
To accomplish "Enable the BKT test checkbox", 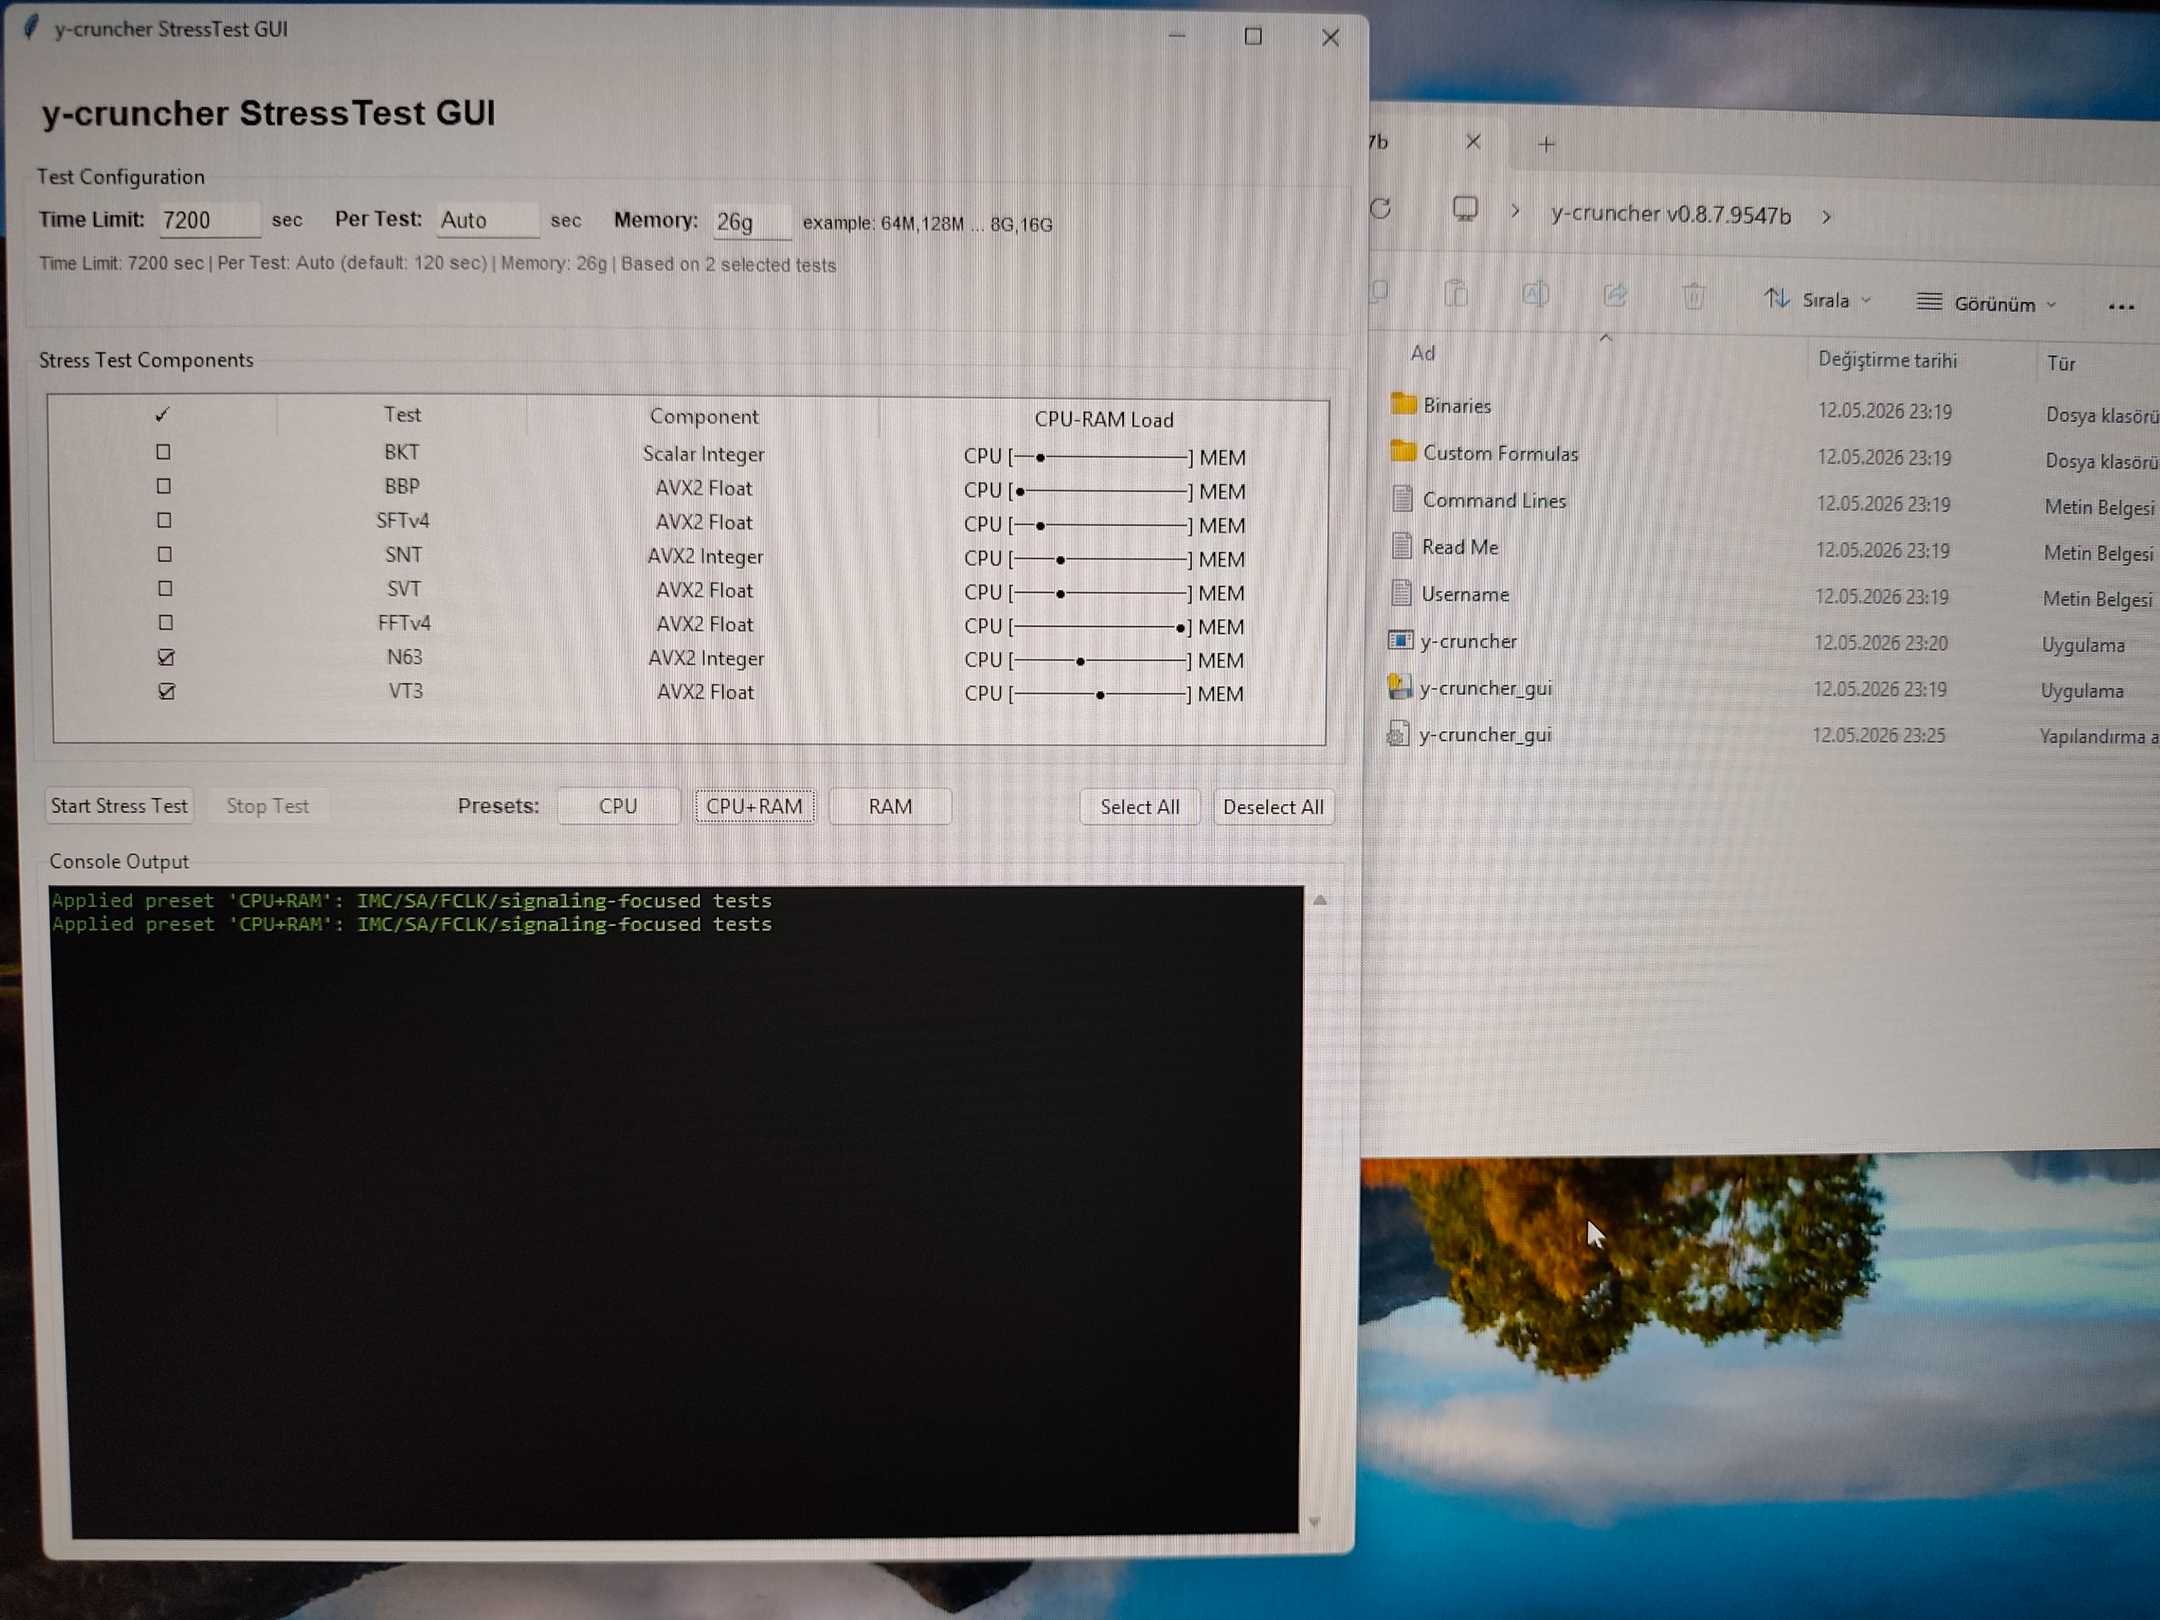I will click(164, 452).
